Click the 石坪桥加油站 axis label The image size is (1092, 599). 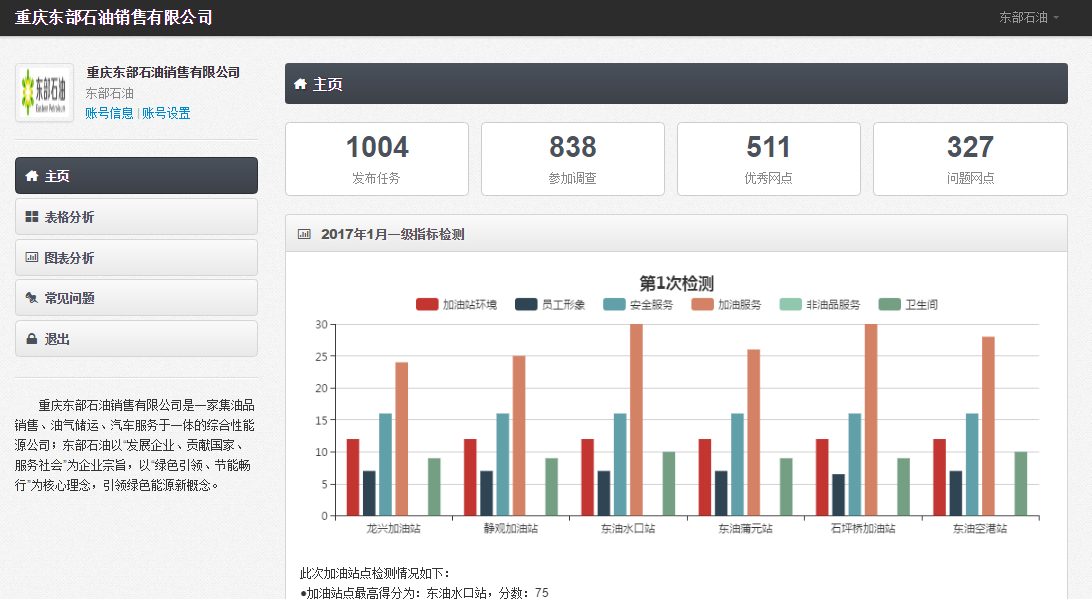863,529
